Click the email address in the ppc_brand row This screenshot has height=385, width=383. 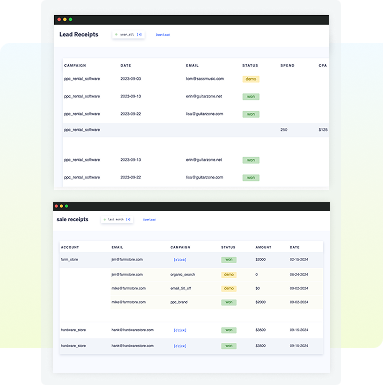[129, 302]
